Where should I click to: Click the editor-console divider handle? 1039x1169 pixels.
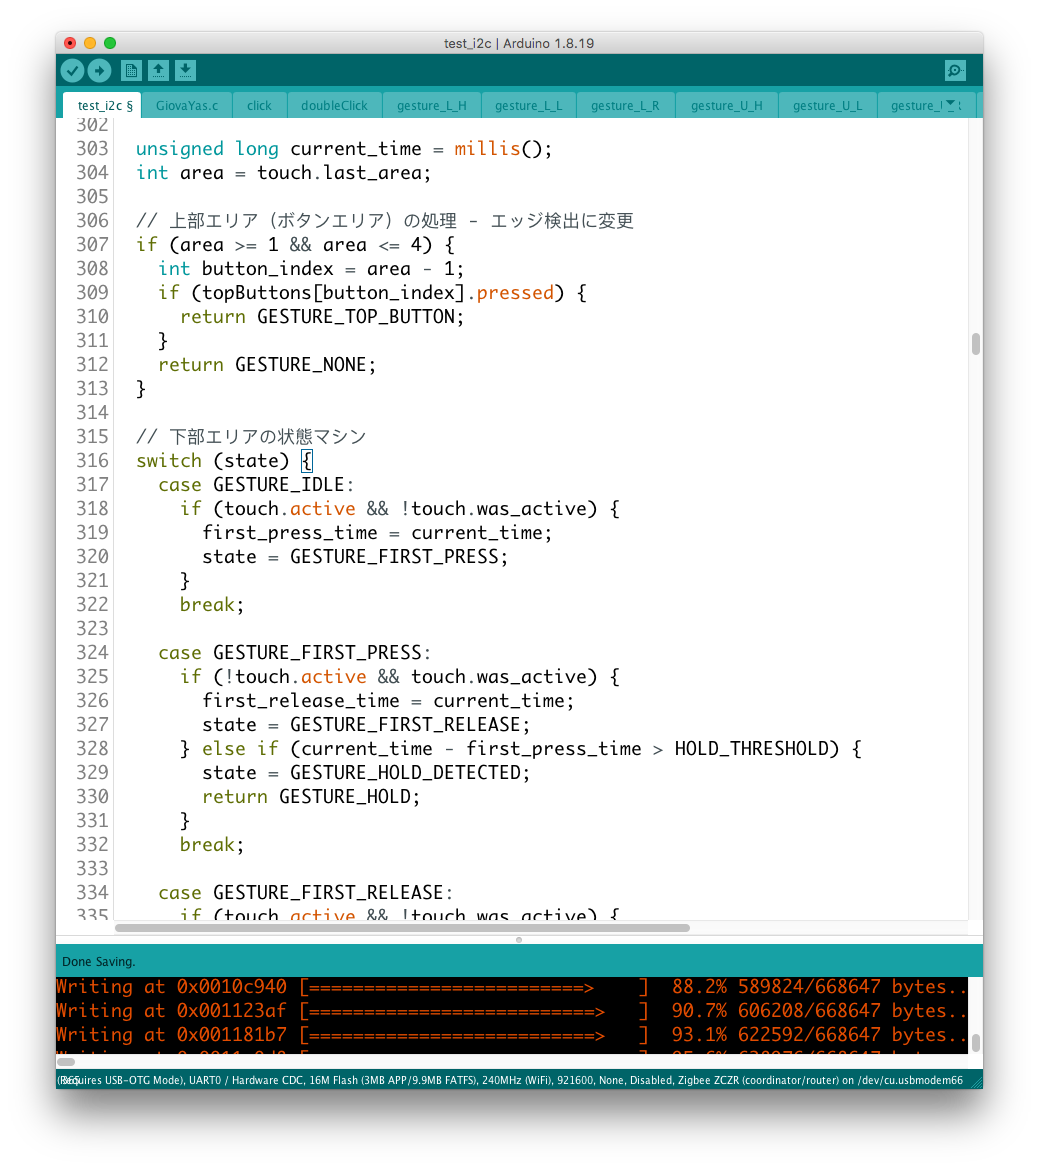point(518,940)
